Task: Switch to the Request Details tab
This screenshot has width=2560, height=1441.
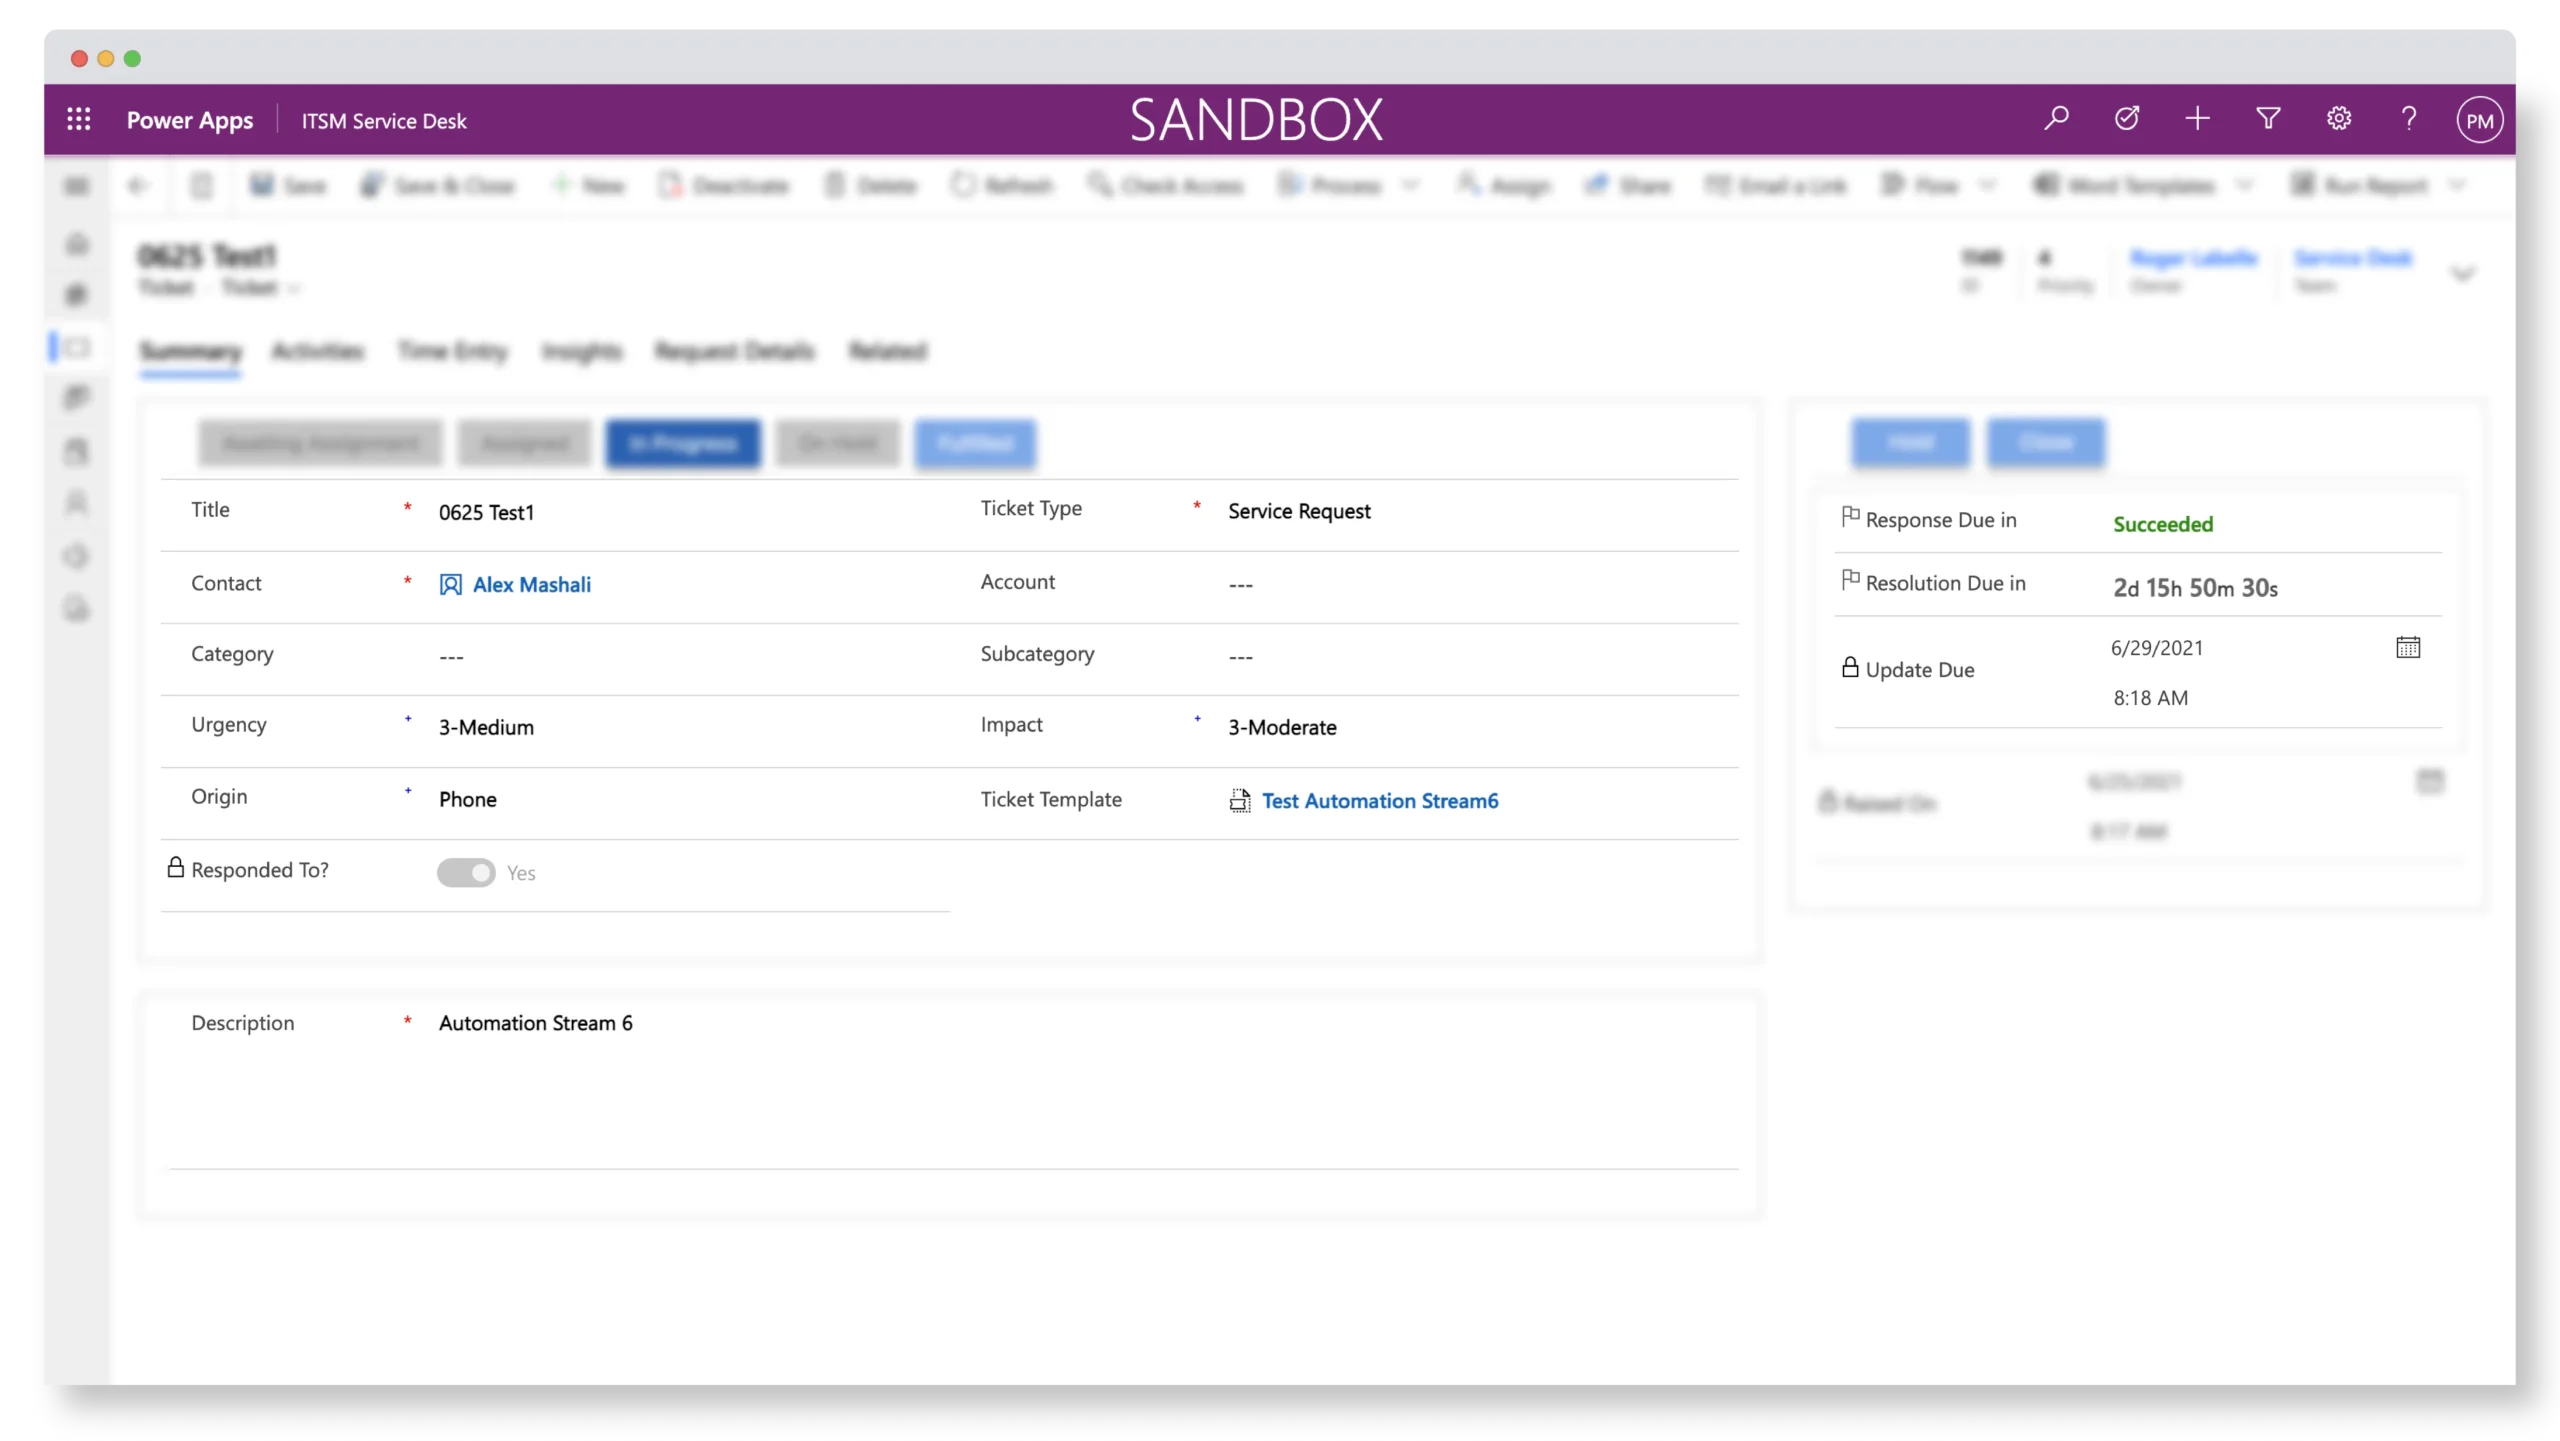Action: 735,350
